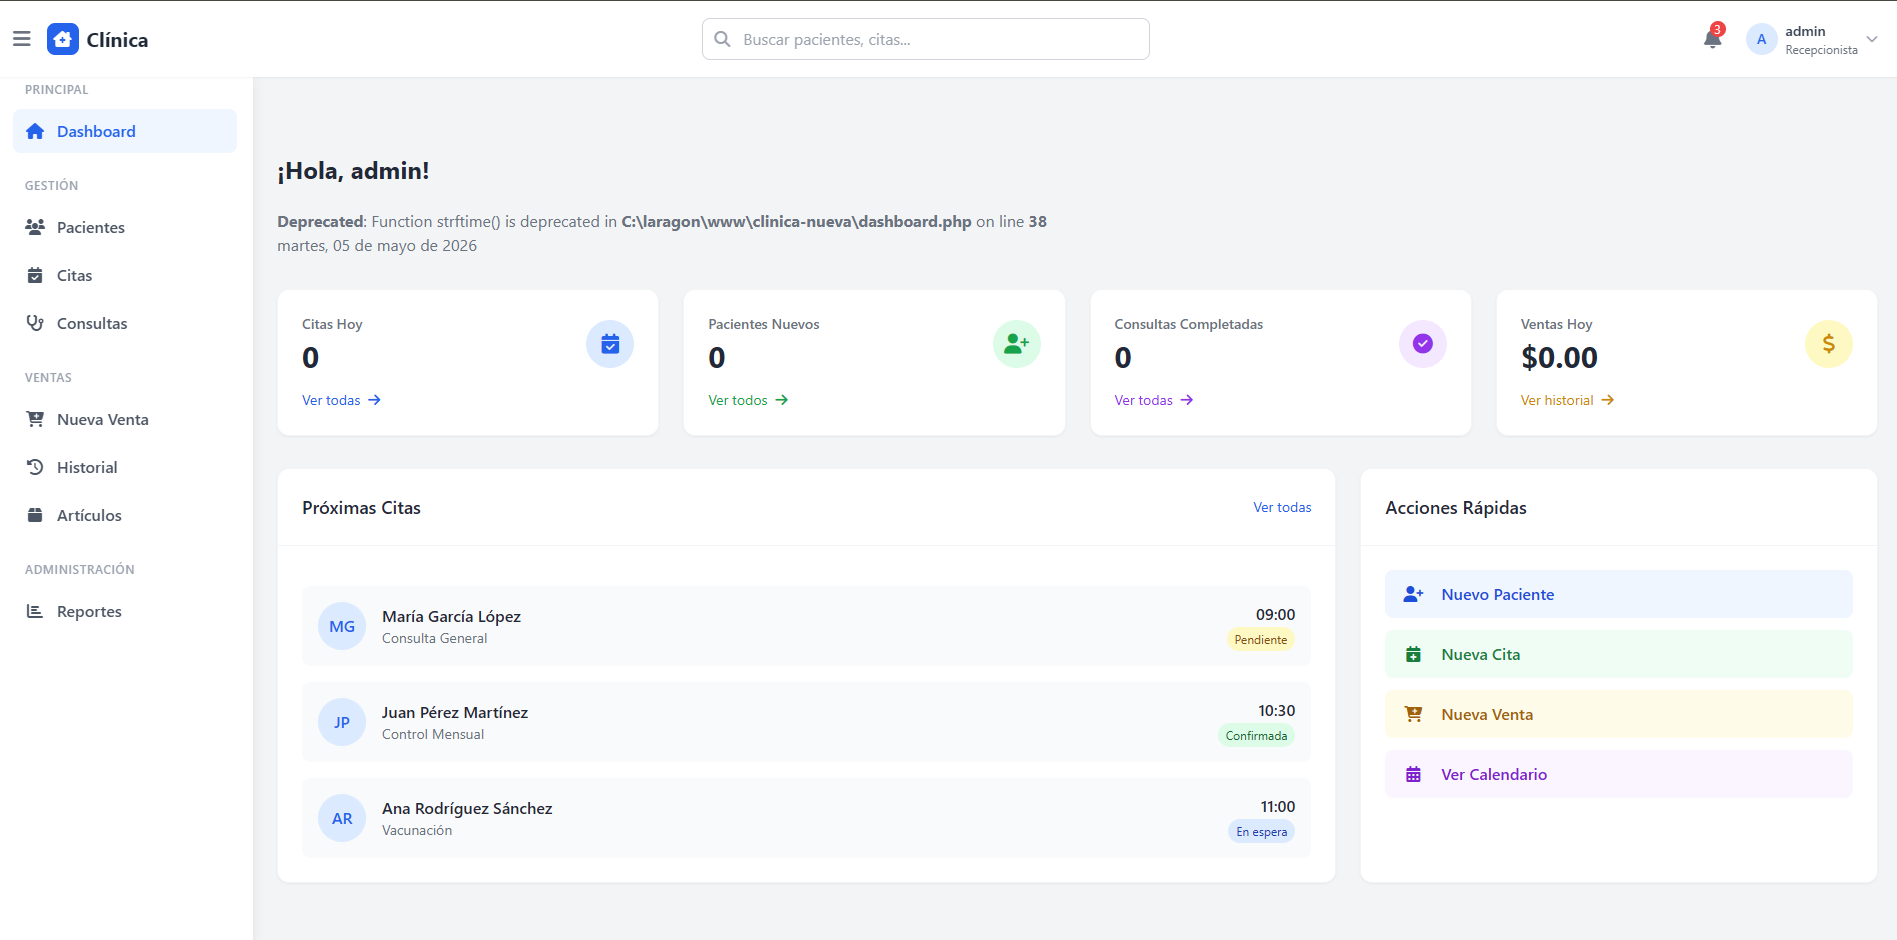Open Reportes in the sidebar
Screen dimensions: 1897x940
pos(125,611)
